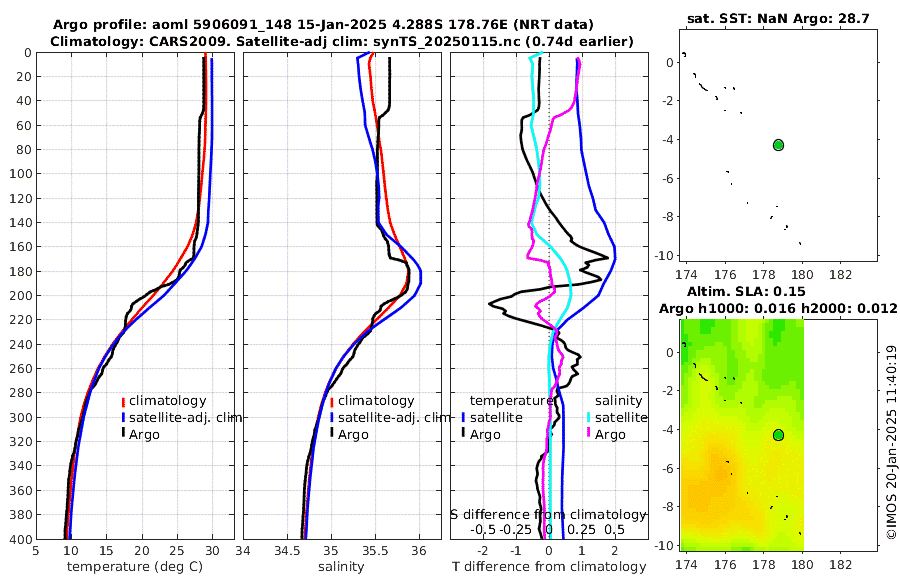
Task: Click the blue satellite temperature legend marker
Action: 463,417
